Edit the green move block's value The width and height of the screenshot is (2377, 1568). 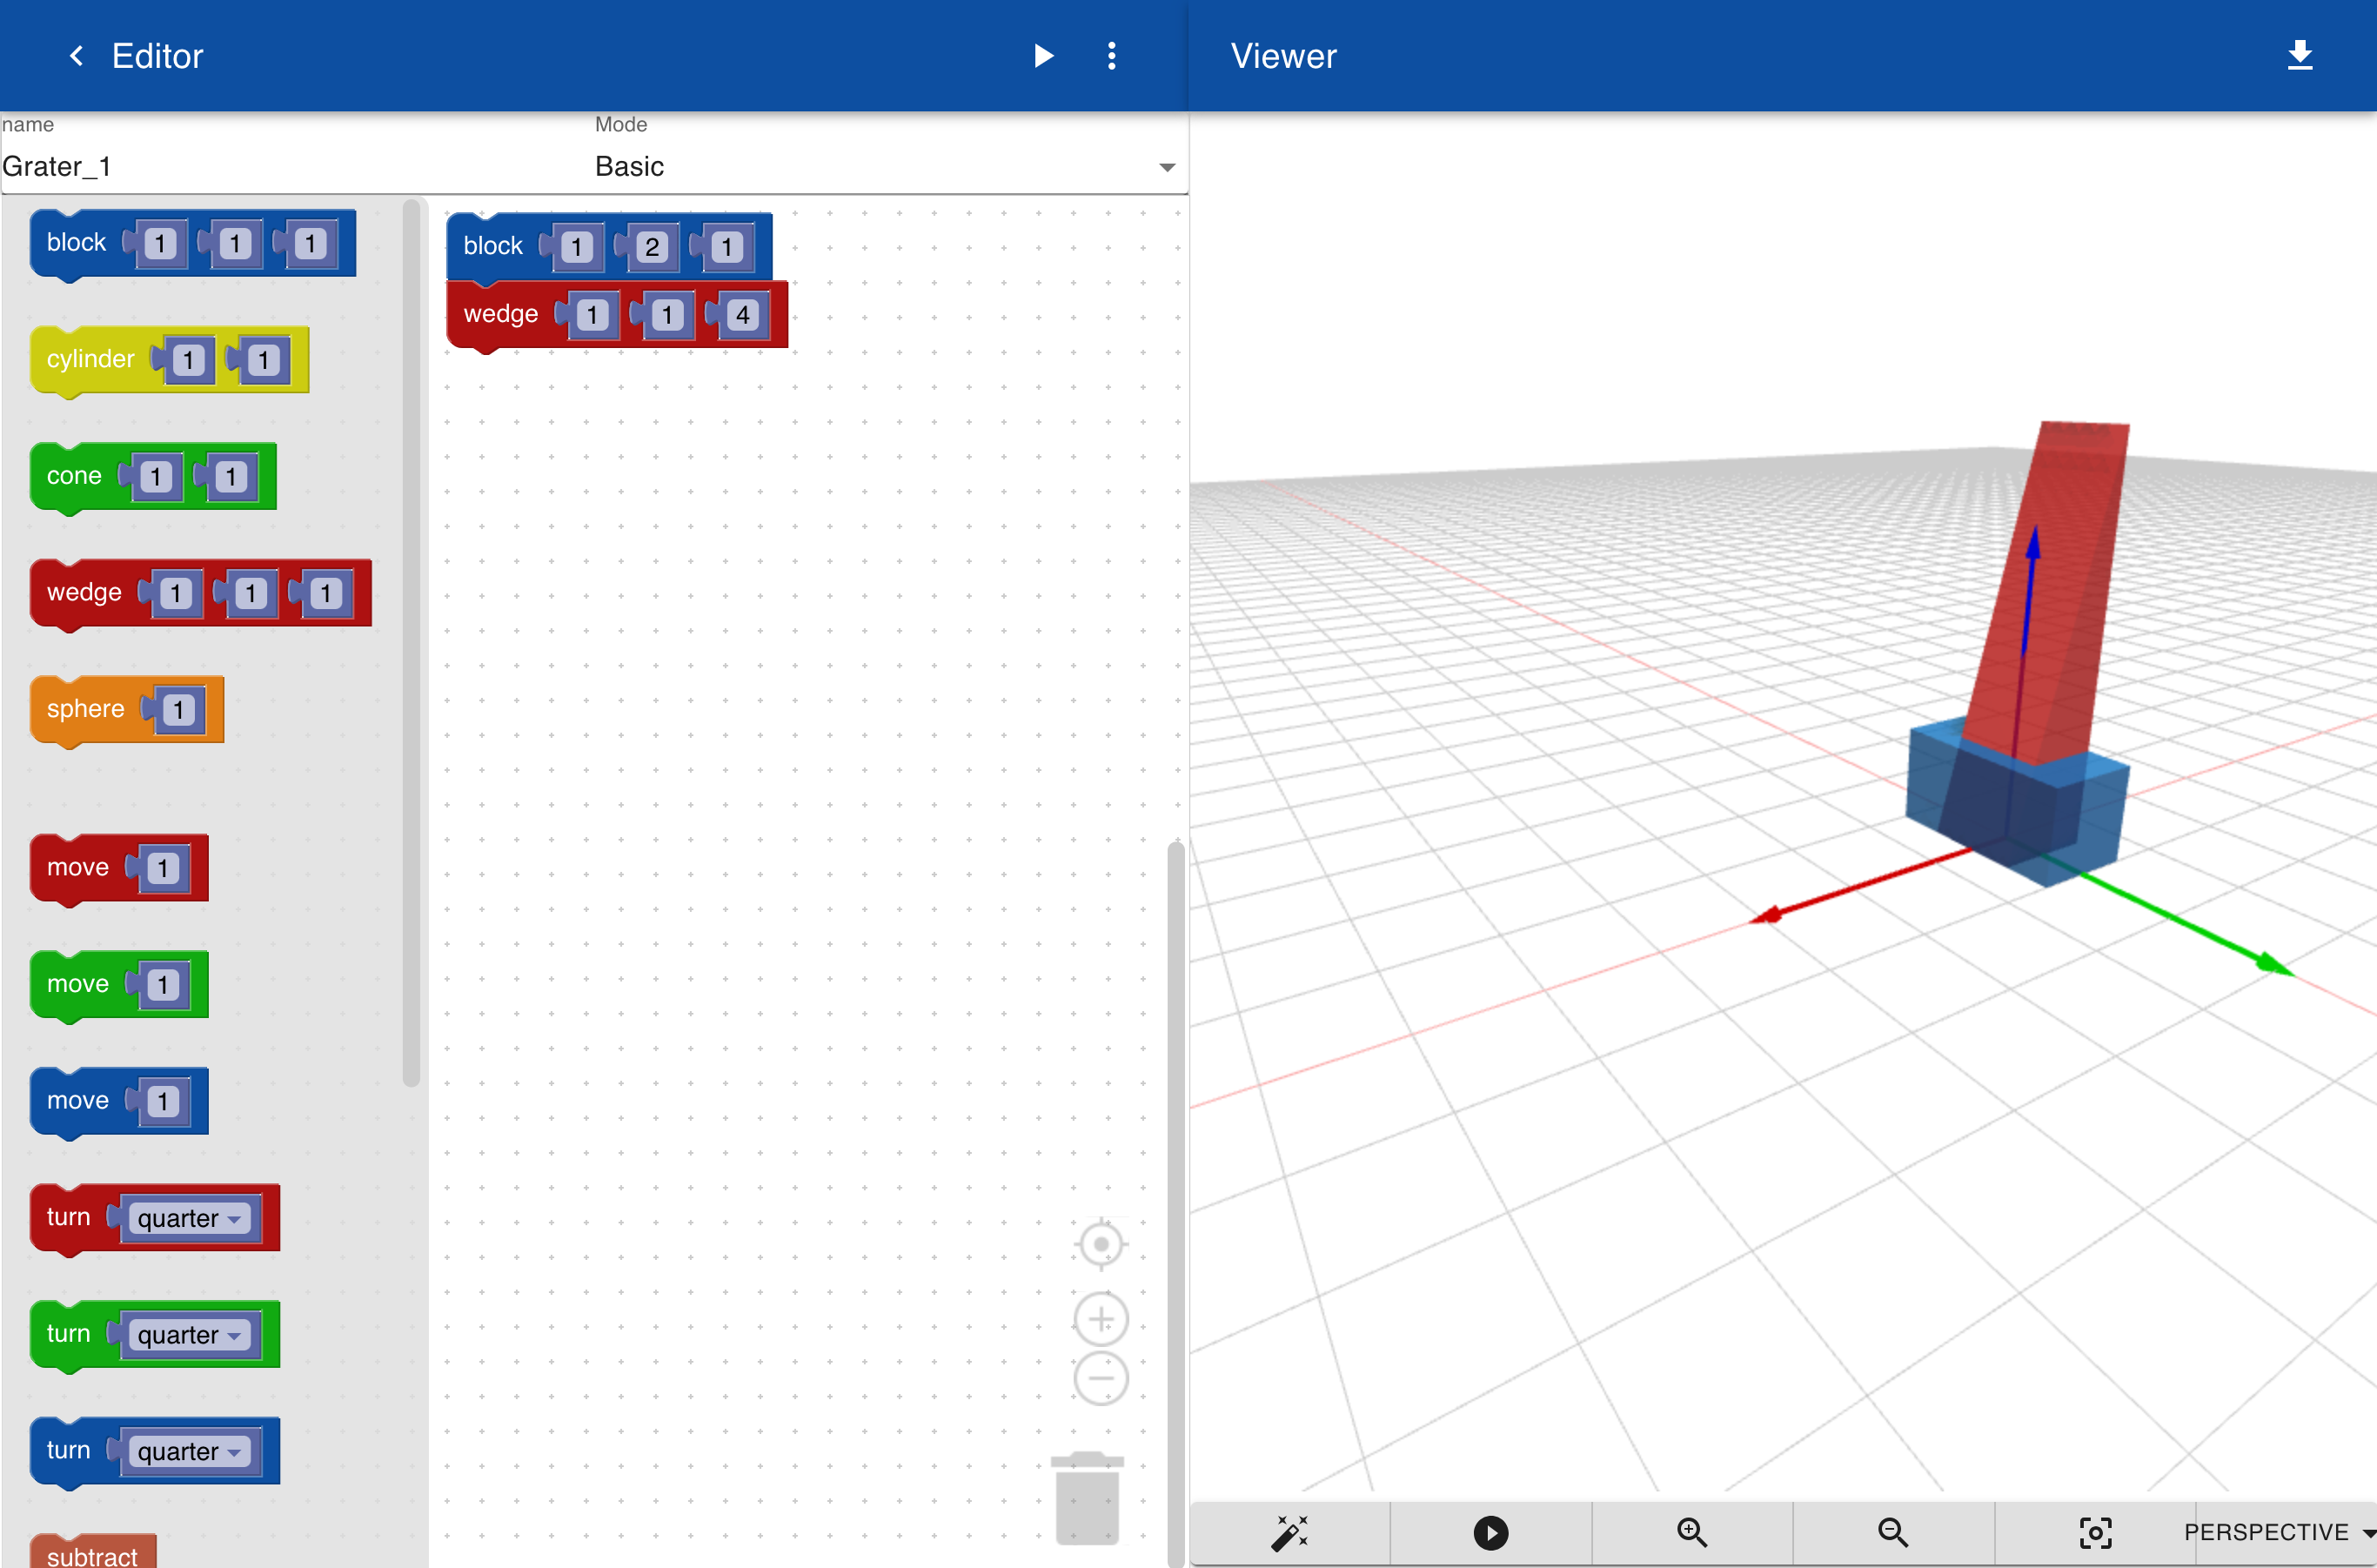tap(163, 985)
